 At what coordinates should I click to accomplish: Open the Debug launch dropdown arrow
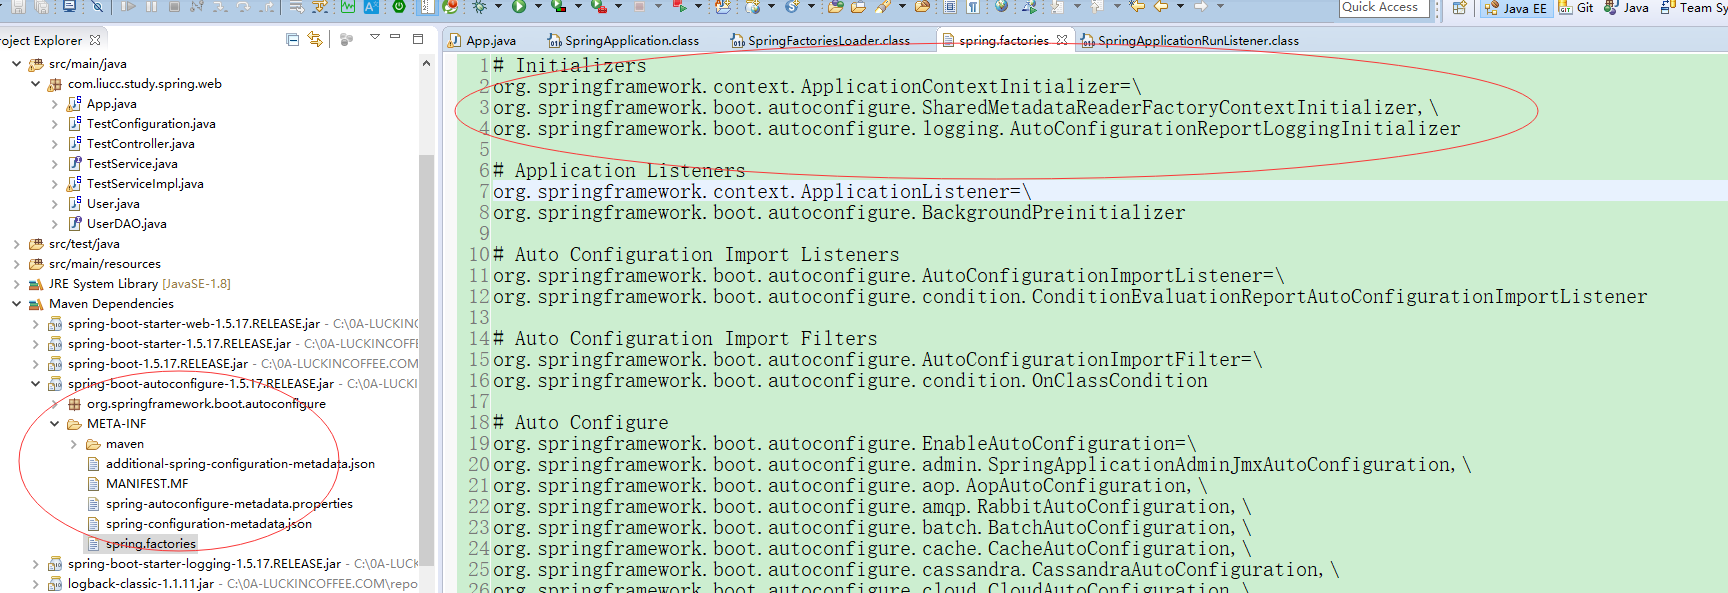(x=498, y=6)
